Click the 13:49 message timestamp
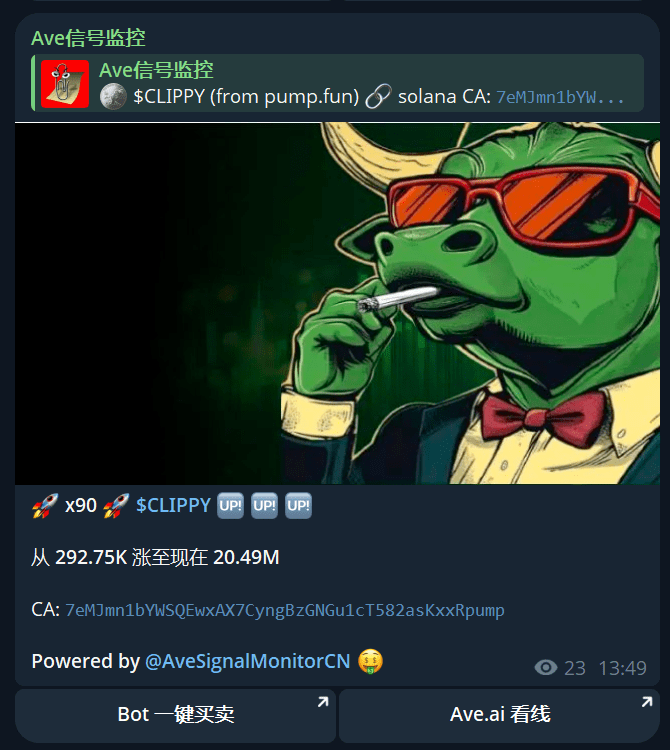Image resolution: width=670 pixels, height=750 pixels. pos(623,668)
